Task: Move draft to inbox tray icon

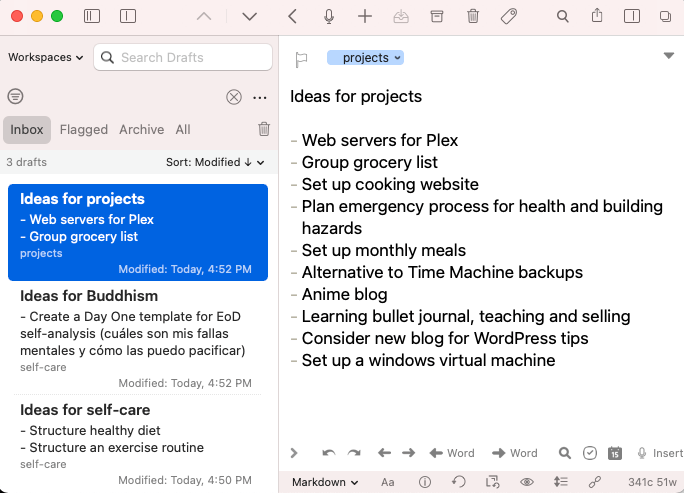Action: coord(401,17)
